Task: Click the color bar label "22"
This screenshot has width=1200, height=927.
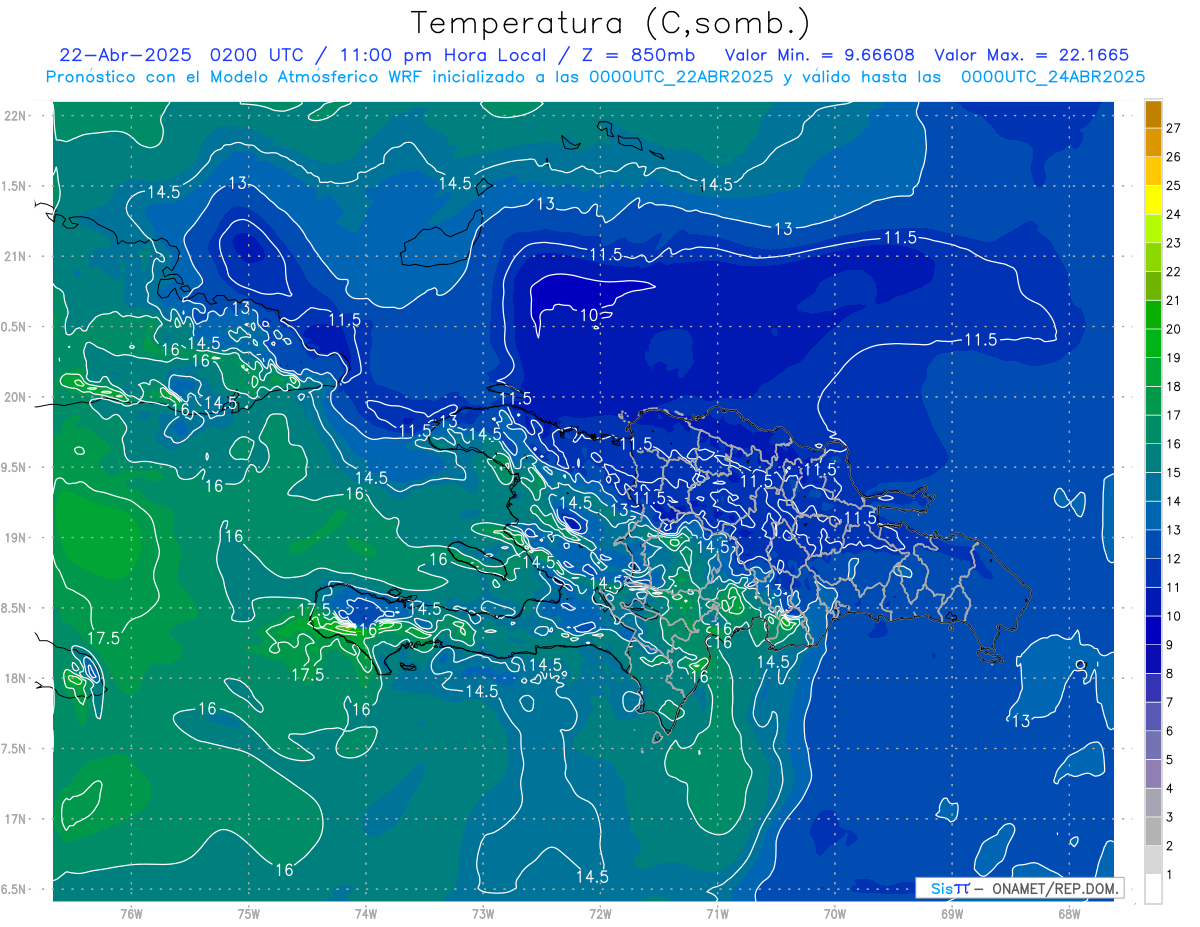Action: point(1173,271)
